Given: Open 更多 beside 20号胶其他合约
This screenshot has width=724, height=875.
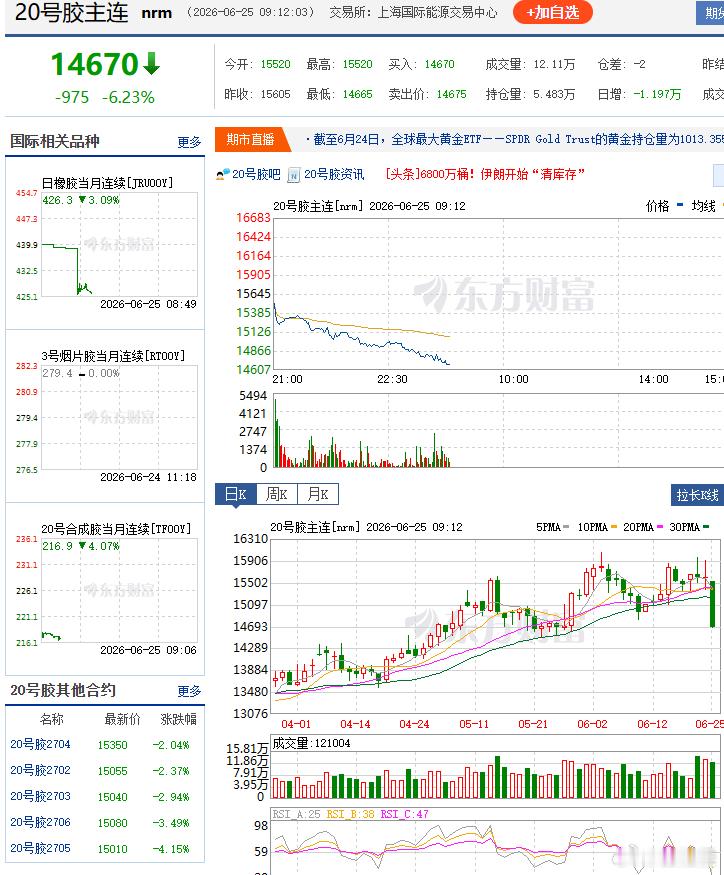Looking at the screenshot, I should pos(189,691).
